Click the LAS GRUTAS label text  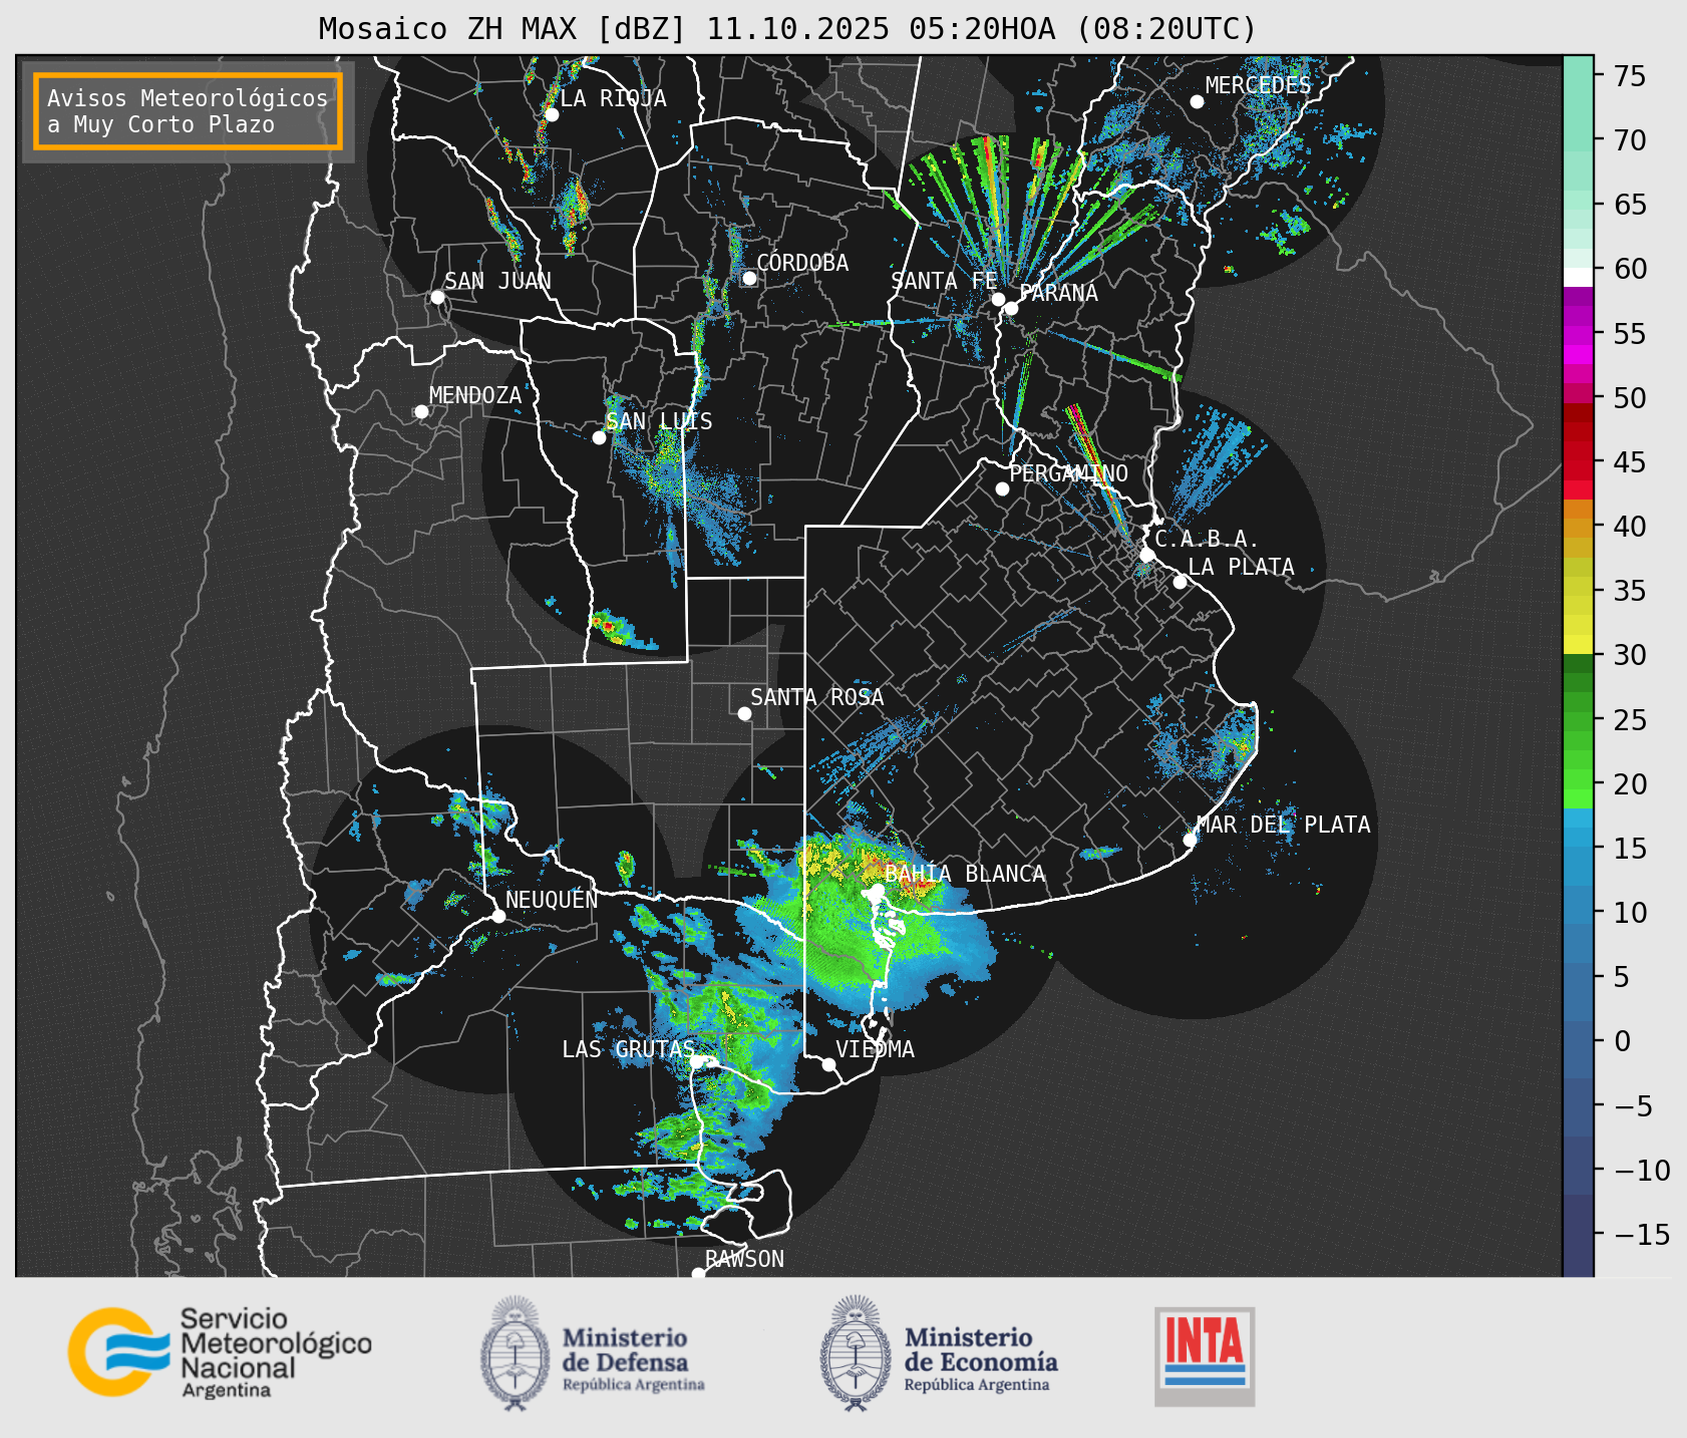tap(628, 1049)
